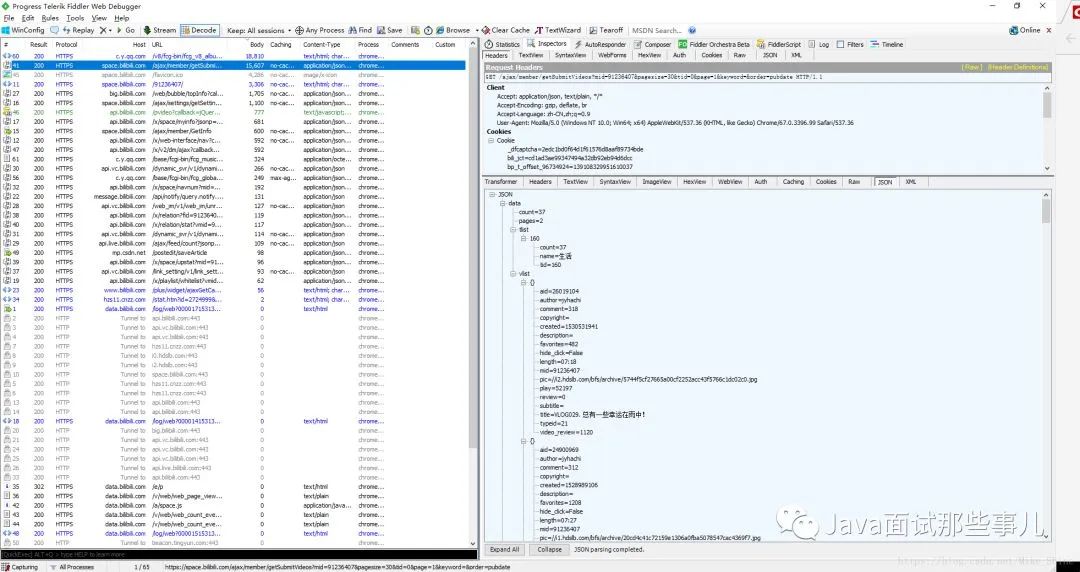Open the Rules menu
The image size is (1080, 572).
(x=50, y=18)
